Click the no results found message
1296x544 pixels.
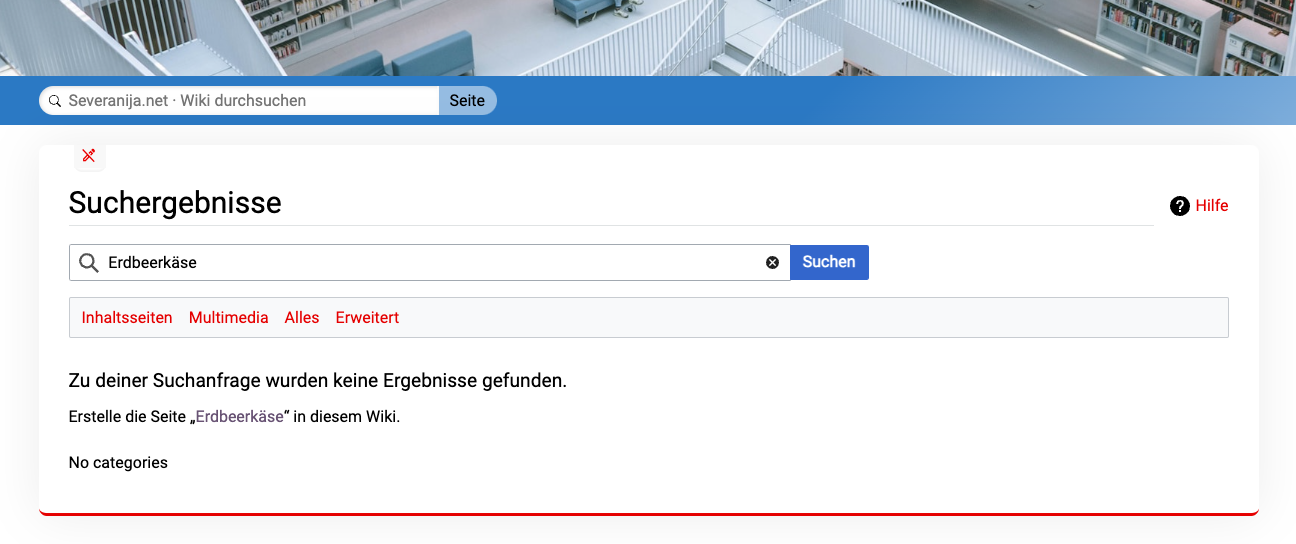[x=317, y=381]
